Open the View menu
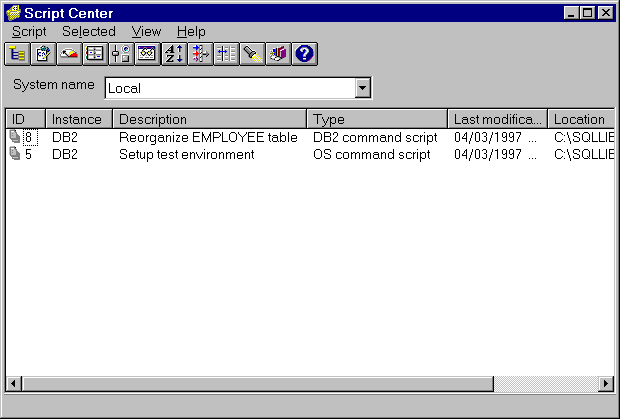This screenshot has height=419, width=620. coord(146,32)
